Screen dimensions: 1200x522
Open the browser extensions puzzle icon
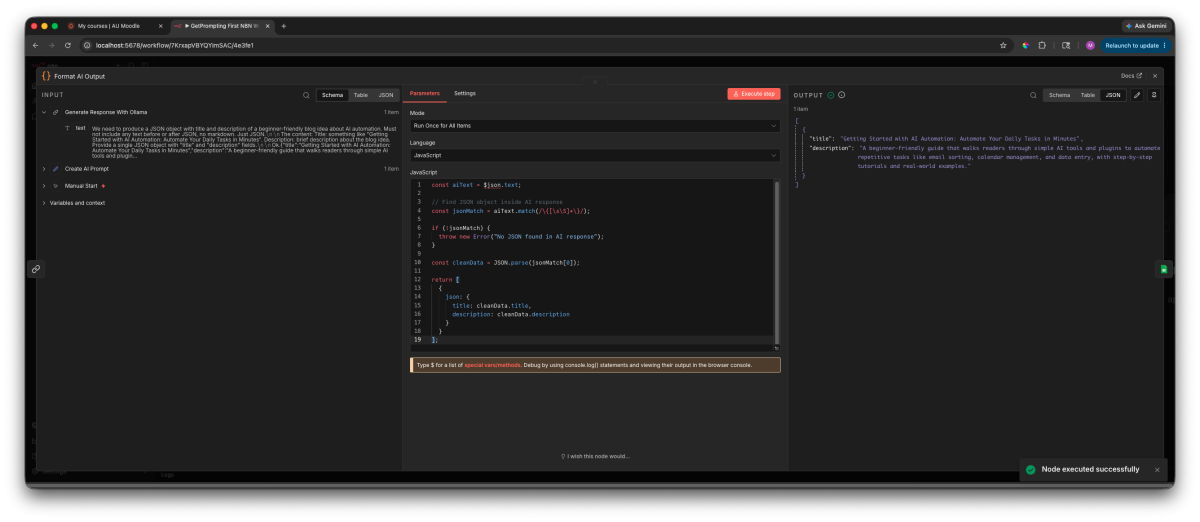tap(1042, 45)
